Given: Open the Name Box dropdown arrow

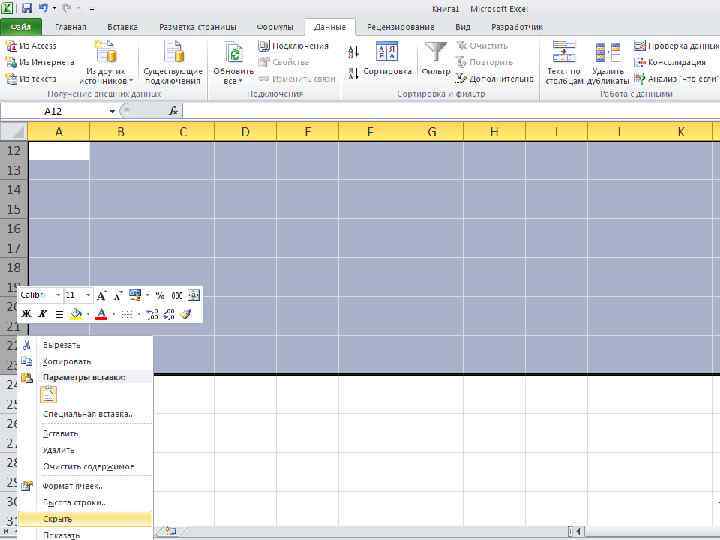Looking at the screenshot, I should click(112, 111).
